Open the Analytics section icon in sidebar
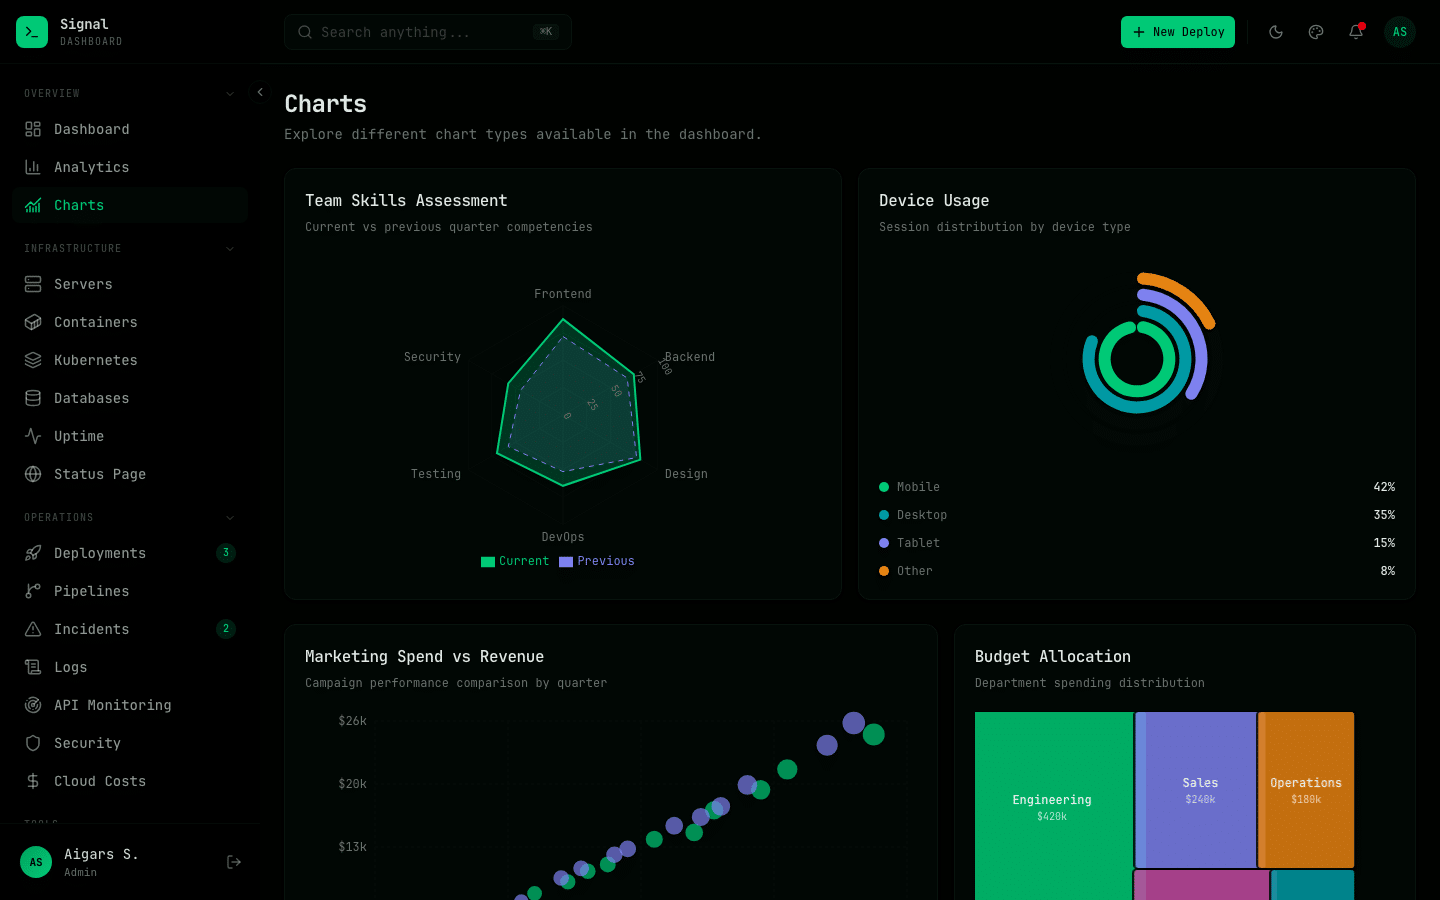Screen dimensions: 1440x900 [34, 167]
